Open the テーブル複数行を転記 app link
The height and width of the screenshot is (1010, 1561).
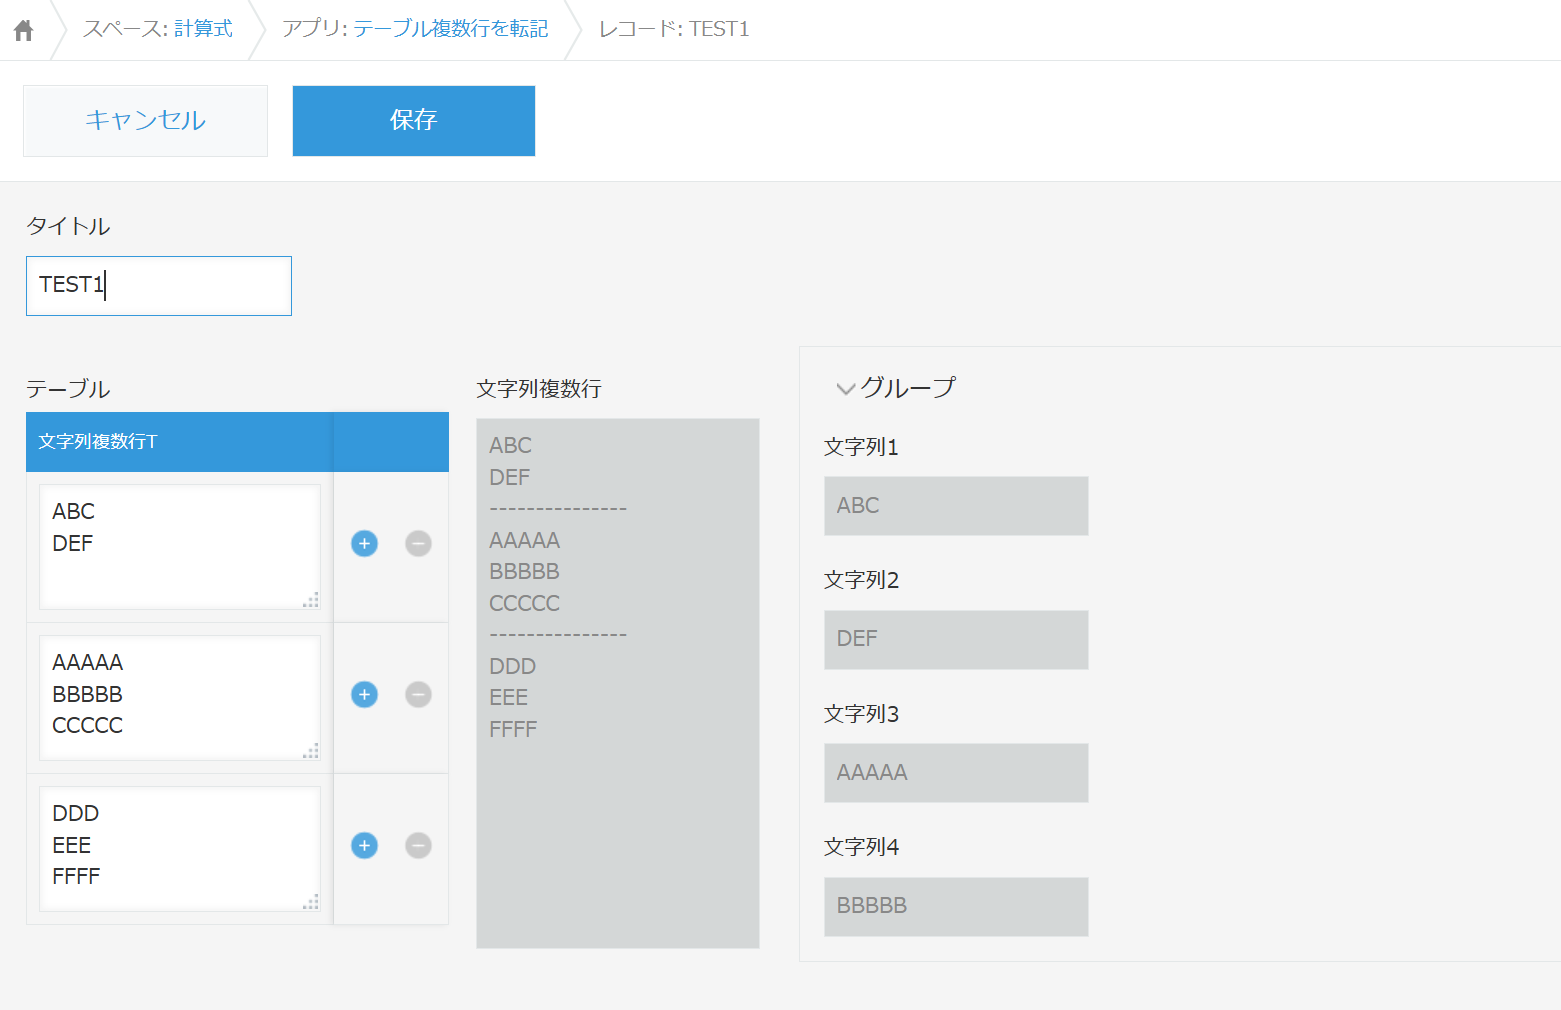[450, 29]
